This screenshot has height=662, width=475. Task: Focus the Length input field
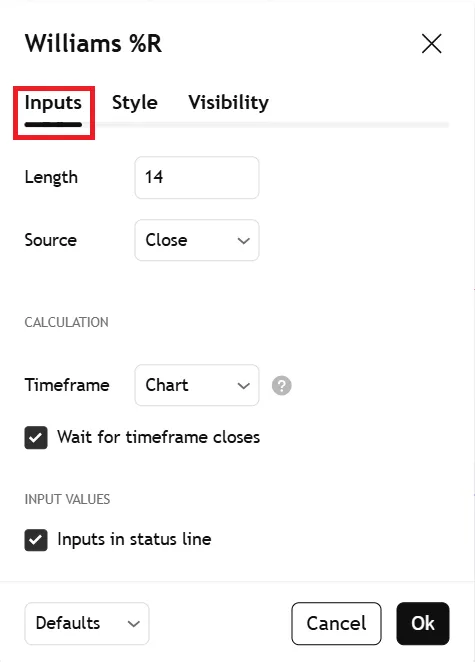(197, 177)
